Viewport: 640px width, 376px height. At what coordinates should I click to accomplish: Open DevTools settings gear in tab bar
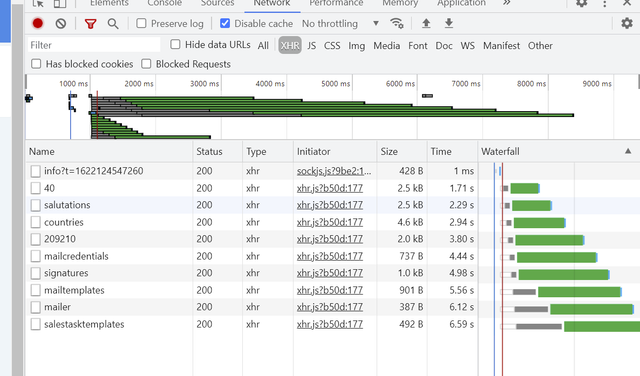581,3
